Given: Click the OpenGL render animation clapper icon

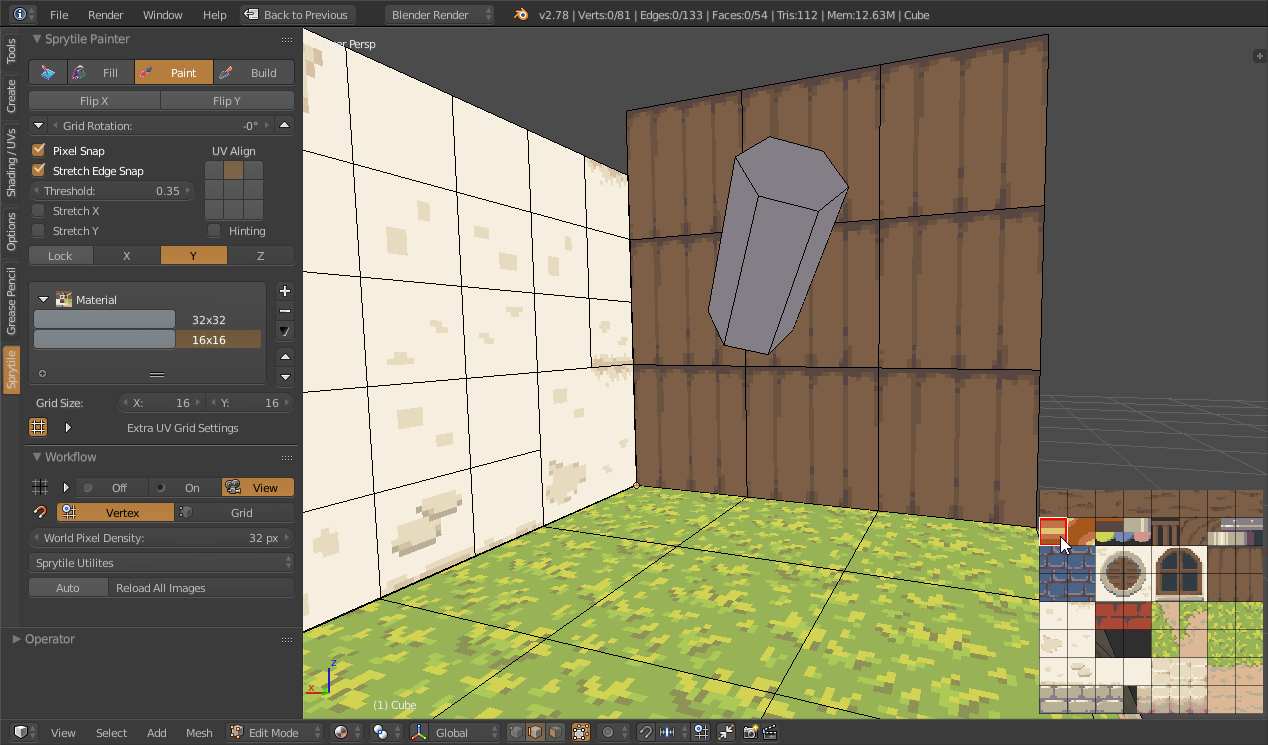Looking at the screenshot, I should 770,732.
